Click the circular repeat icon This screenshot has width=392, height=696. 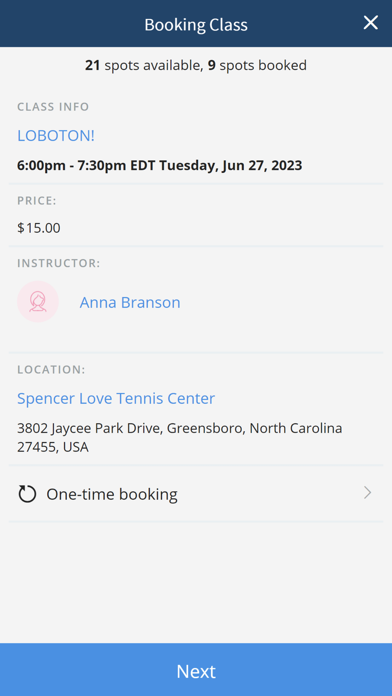point(27,494)
